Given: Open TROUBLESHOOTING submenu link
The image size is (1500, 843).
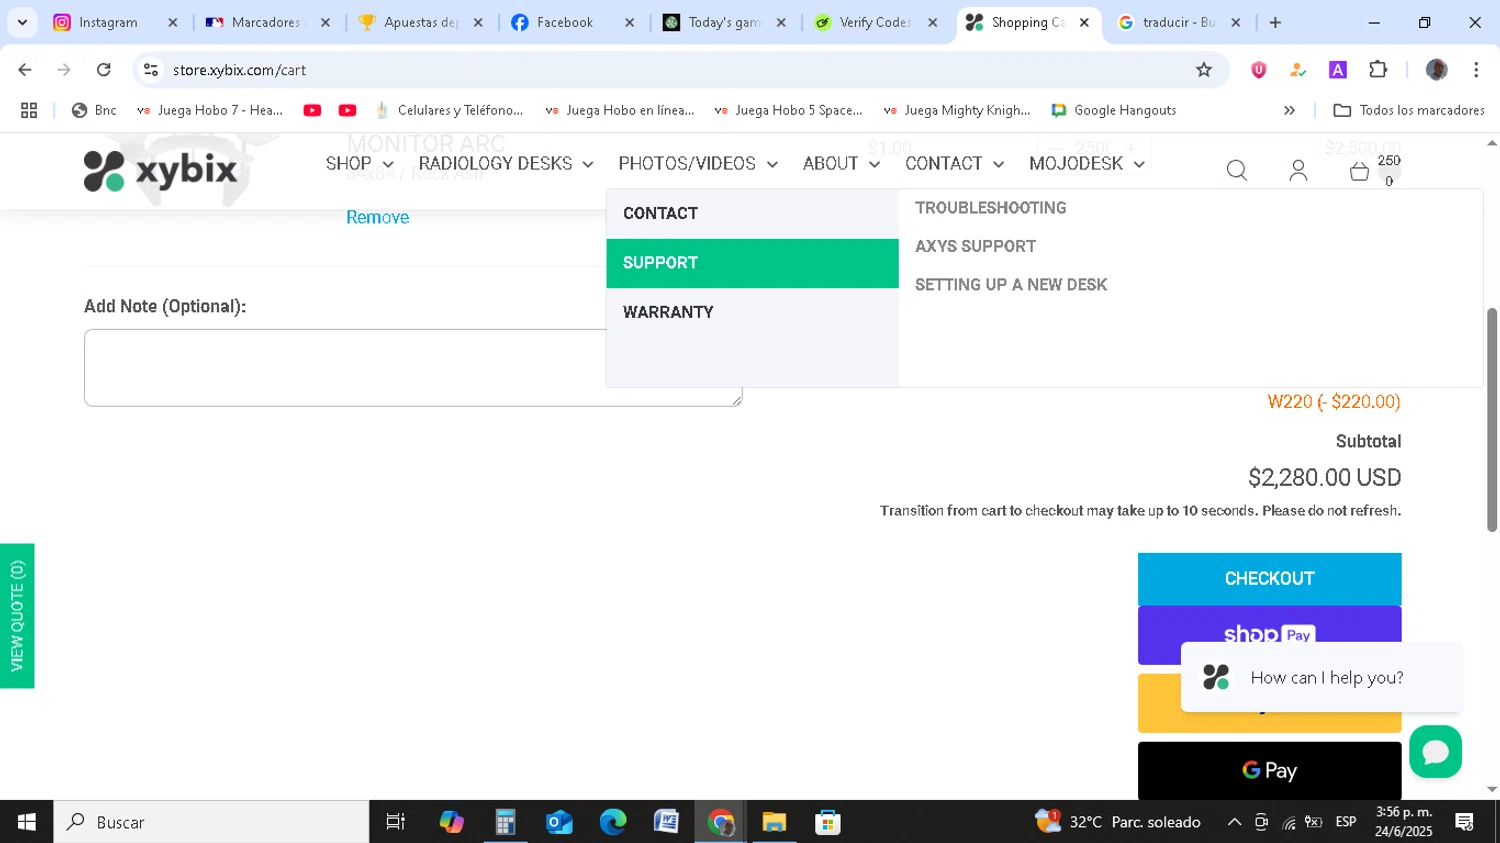Looking at the screenshot, I should click(990, 208).
